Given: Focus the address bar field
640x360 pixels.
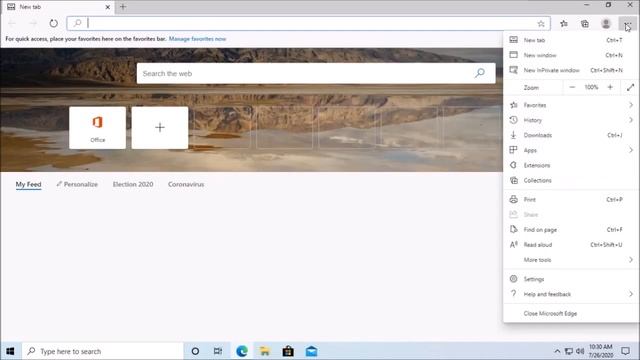Looking at the screenshot, I should tap(309, 23).
